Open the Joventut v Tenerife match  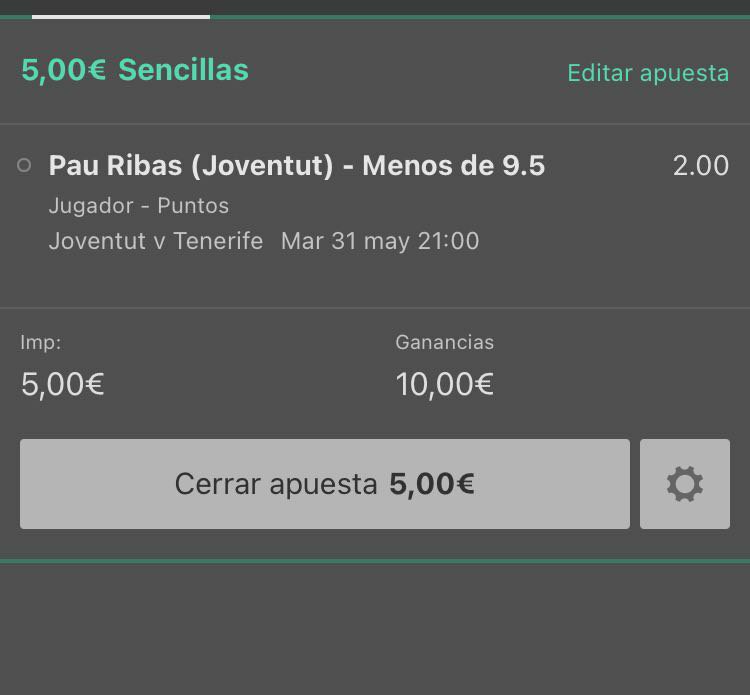pyautogui.click(x=156, y=241)
